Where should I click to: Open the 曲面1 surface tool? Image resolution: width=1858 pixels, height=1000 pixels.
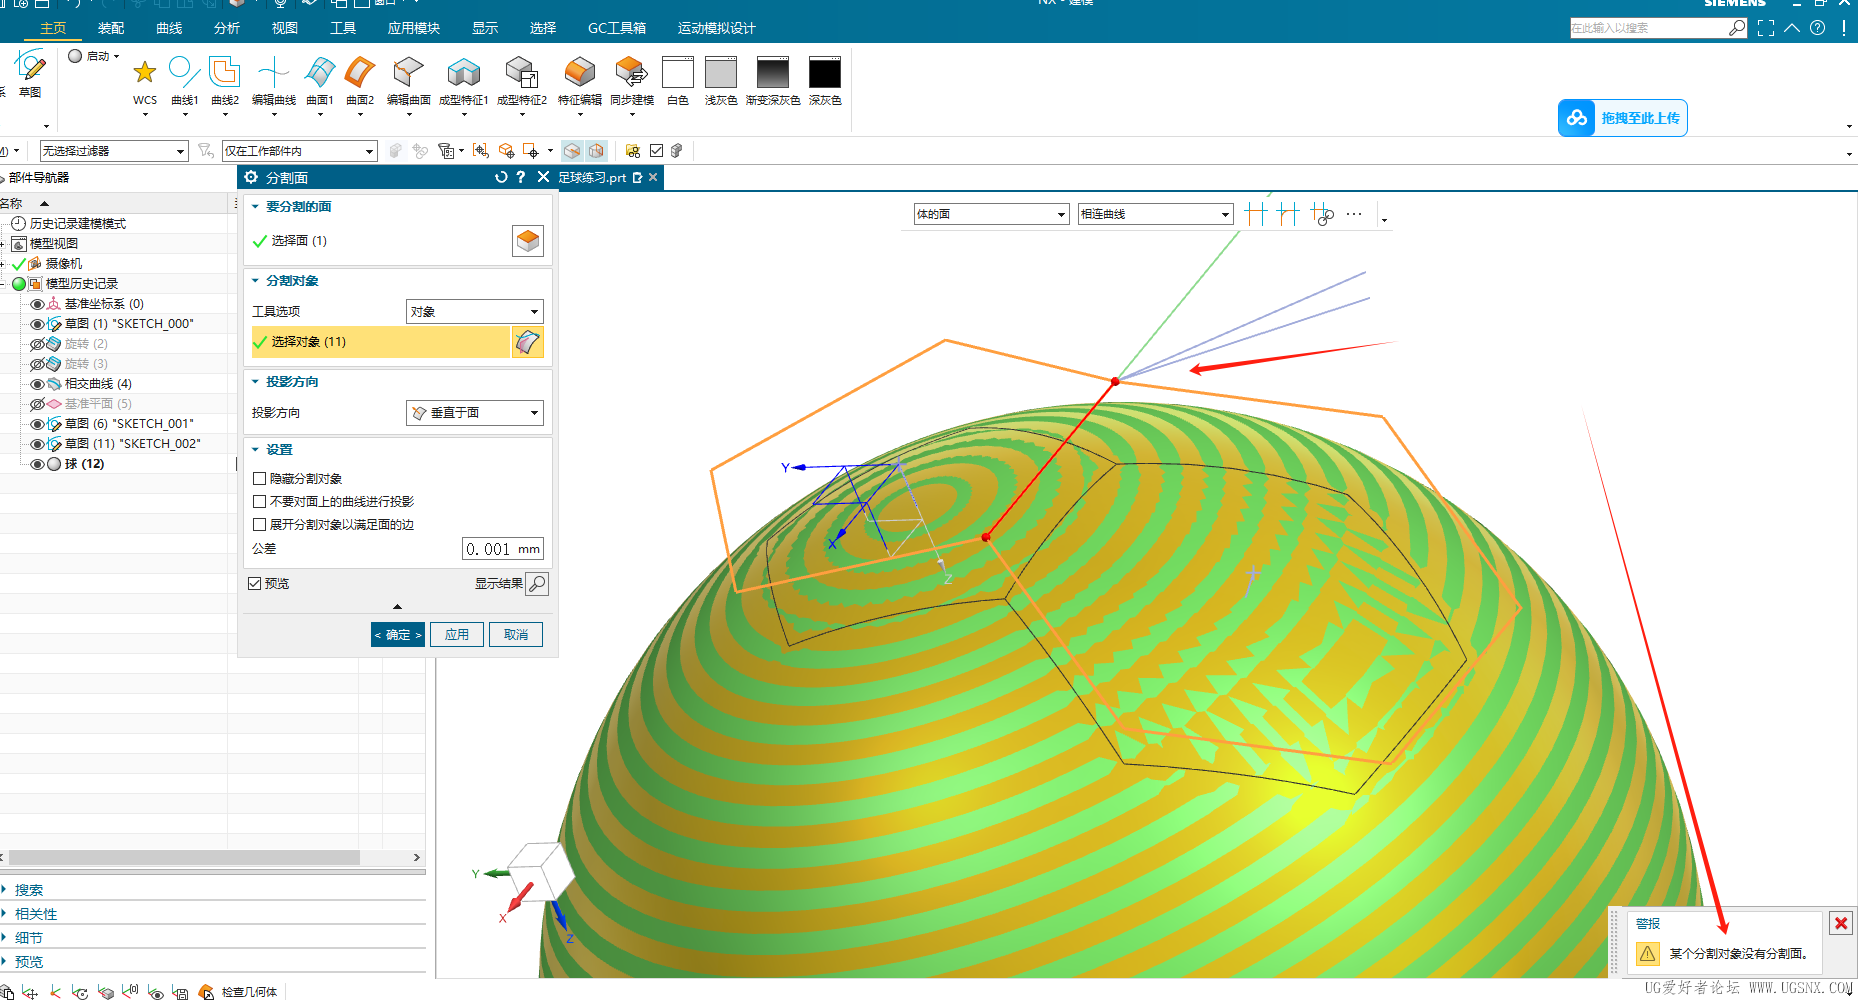click(x=320, y=72)
